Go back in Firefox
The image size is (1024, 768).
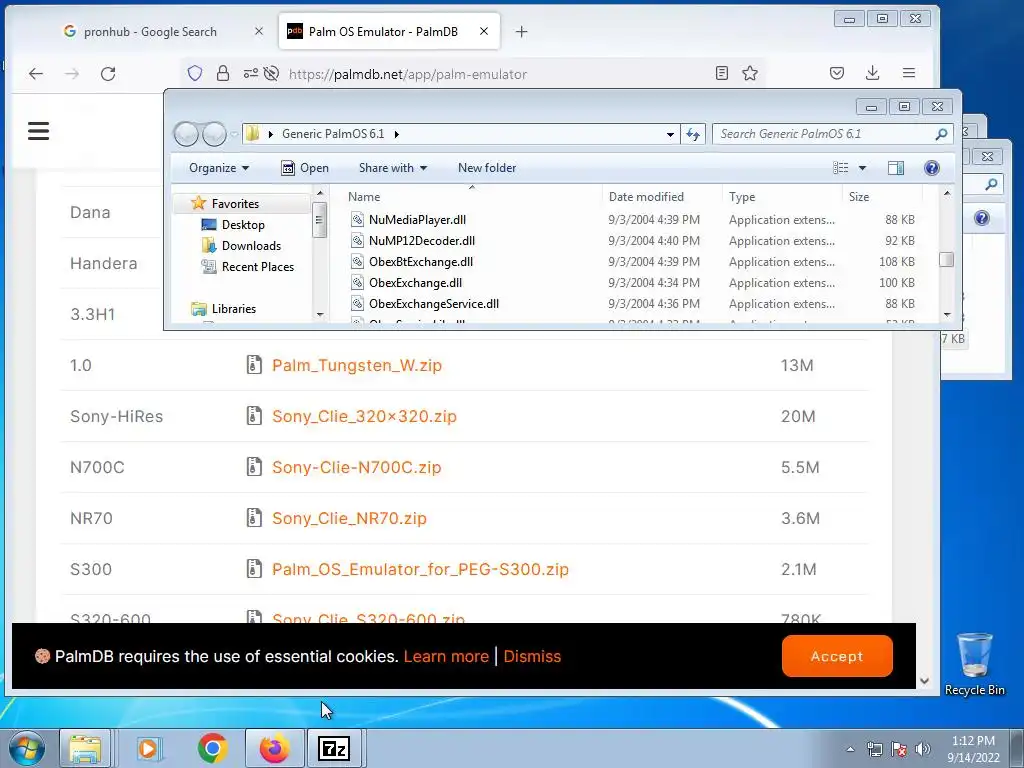[x=36, y=74]
